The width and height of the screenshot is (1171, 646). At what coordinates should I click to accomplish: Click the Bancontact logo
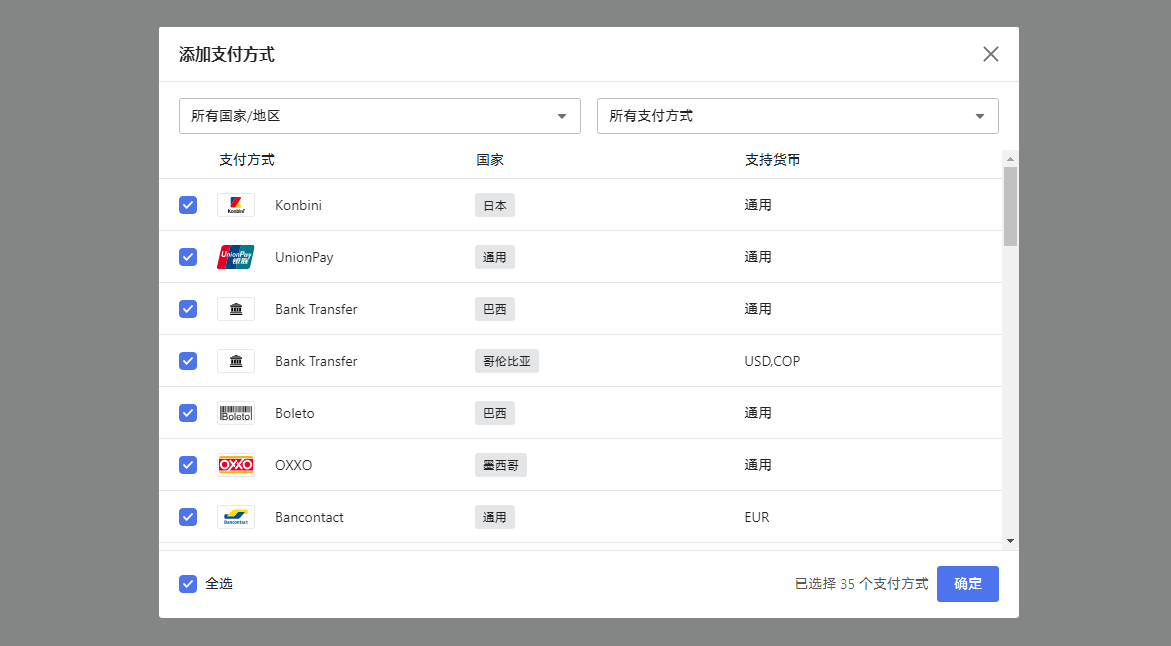(236, 517)
